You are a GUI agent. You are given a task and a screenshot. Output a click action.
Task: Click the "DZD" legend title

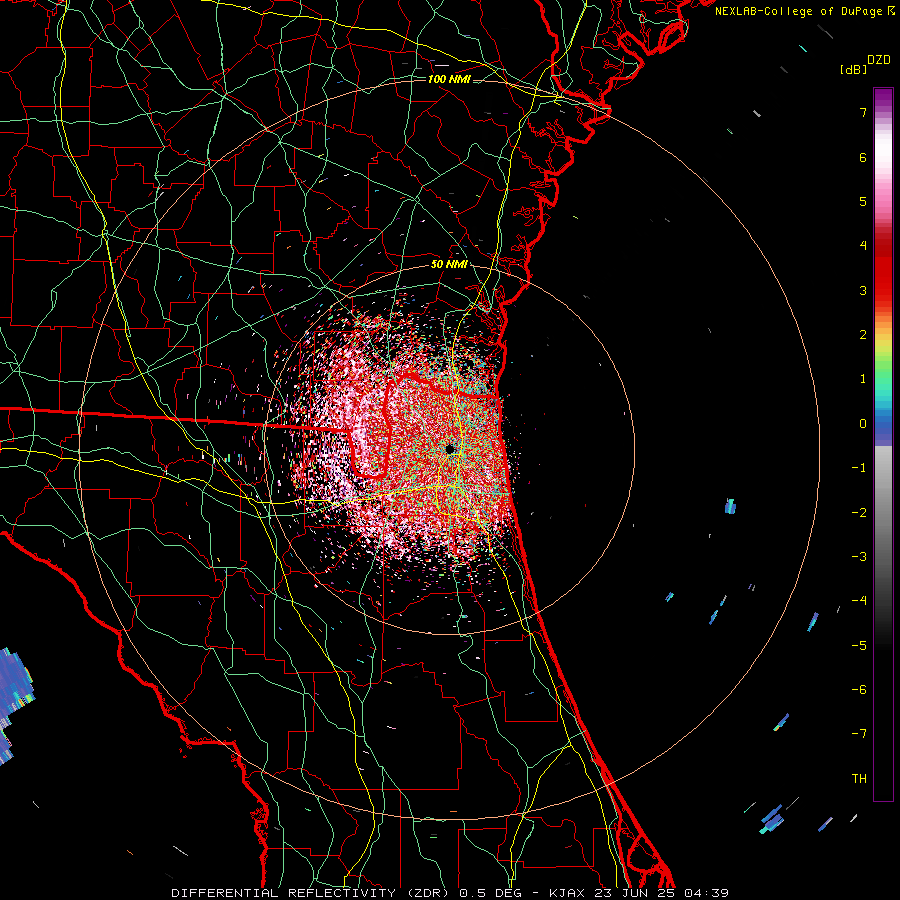879,60
